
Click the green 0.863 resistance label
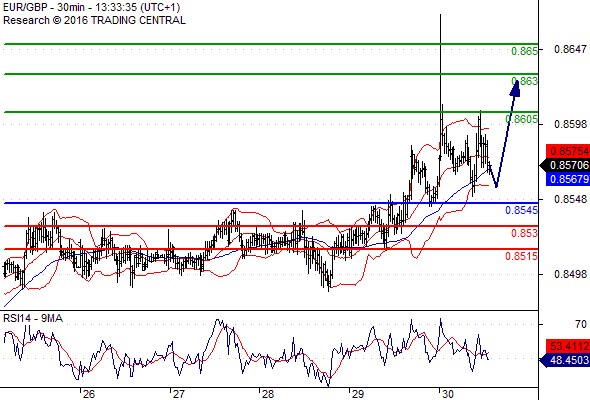point(524,81)
